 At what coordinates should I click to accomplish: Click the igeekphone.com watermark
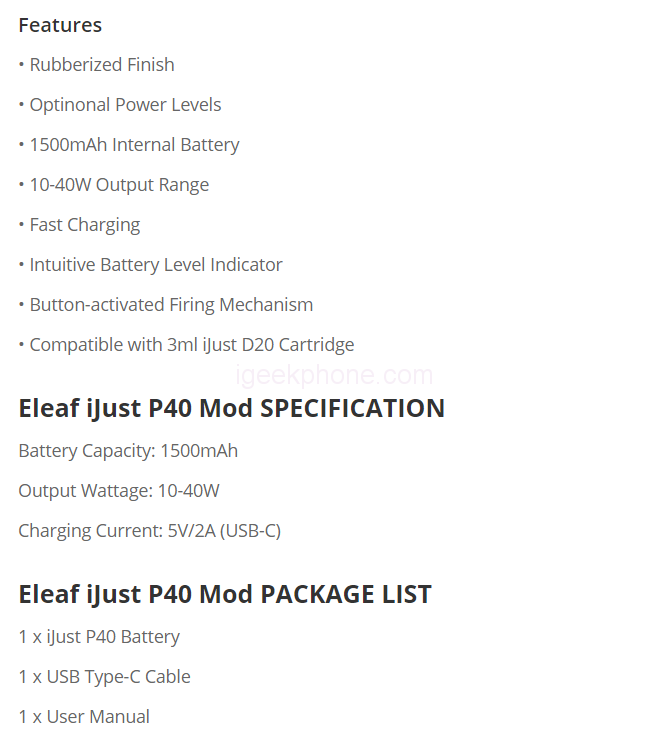(x=334, y=376)
